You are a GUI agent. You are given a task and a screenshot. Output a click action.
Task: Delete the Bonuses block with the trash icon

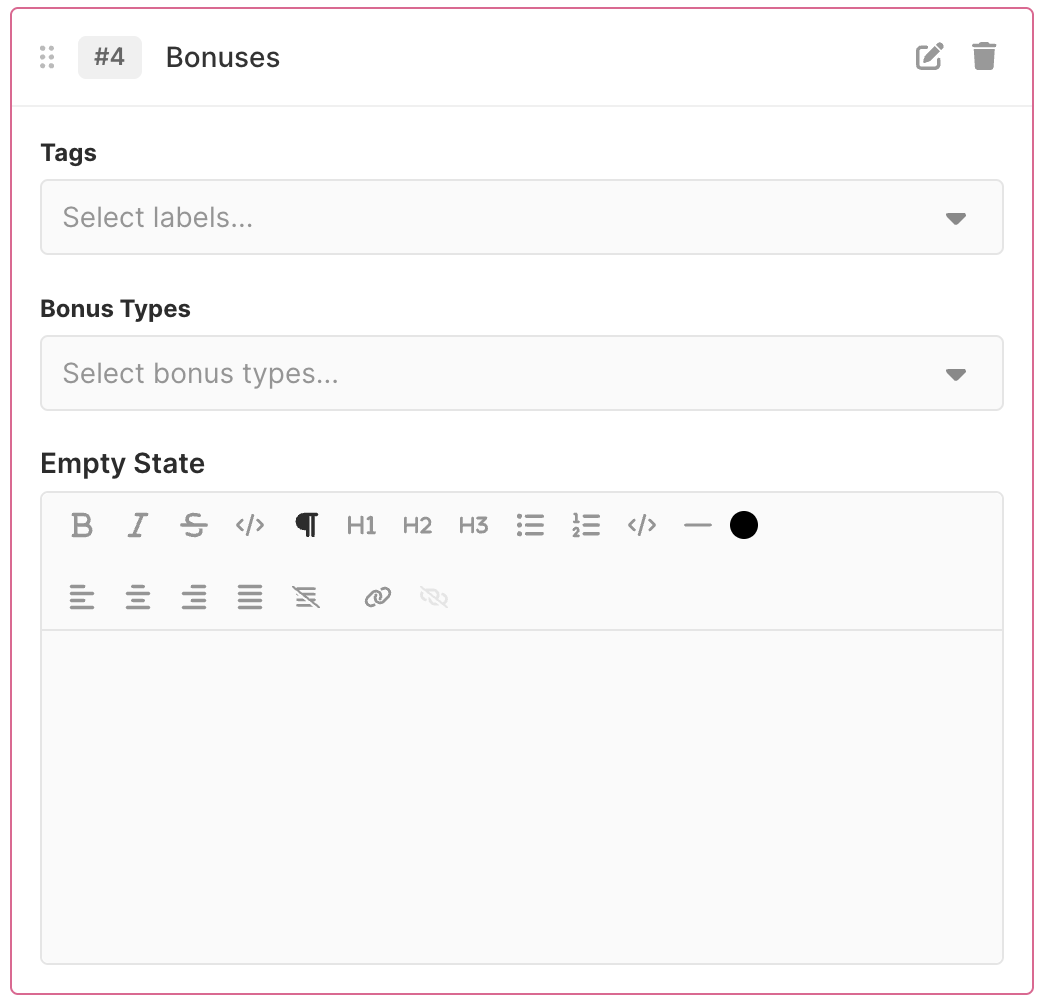pos(984,57)
